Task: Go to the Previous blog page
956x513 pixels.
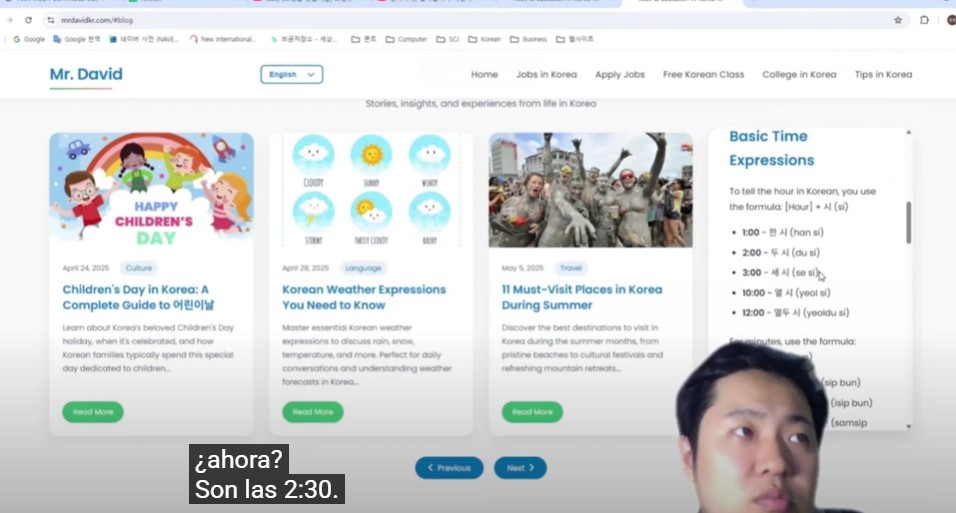Action: pos(449,468)
